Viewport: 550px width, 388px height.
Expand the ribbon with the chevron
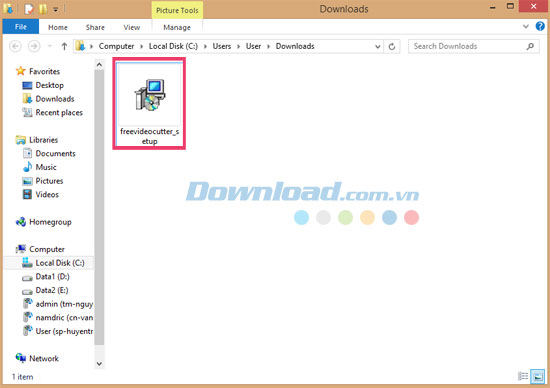click(x=526, y=26)
